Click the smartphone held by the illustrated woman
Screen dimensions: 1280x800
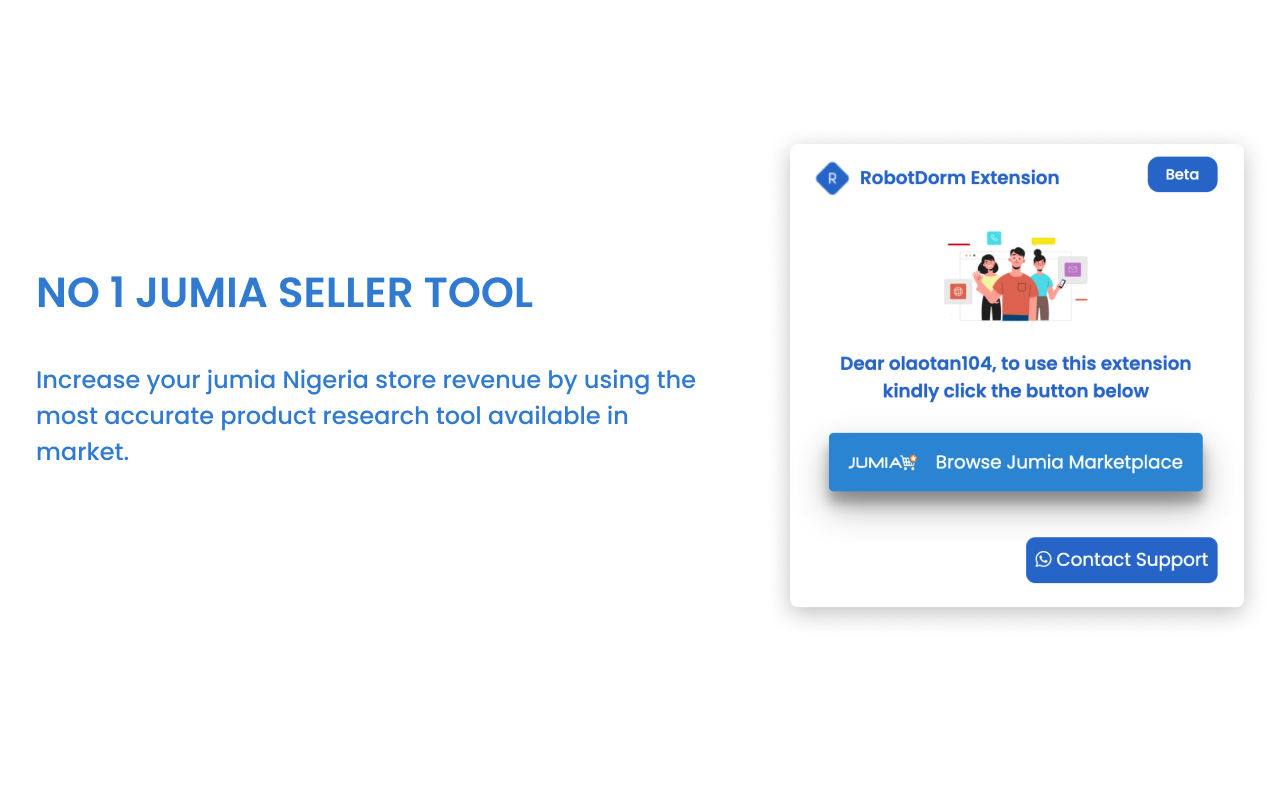1062,284
